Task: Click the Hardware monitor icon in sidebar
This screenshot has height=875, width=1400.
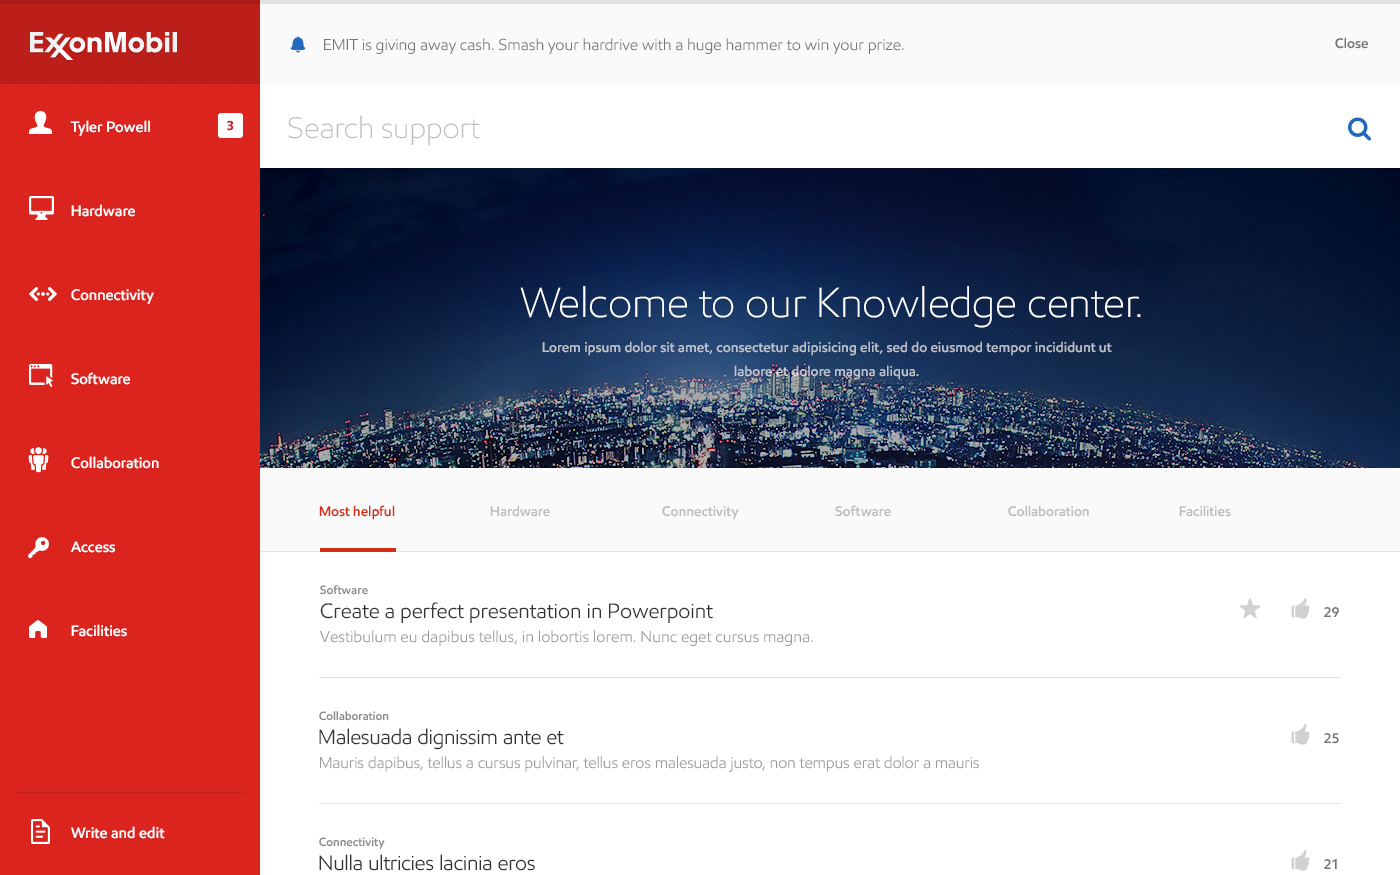Action: (41, 209)
